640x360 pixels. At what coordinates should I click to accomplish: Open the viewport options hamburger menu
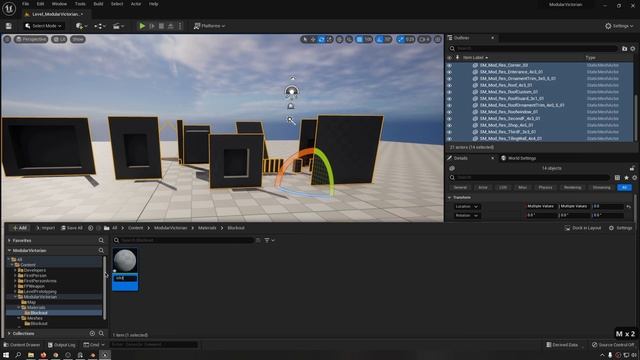(7, 39)
